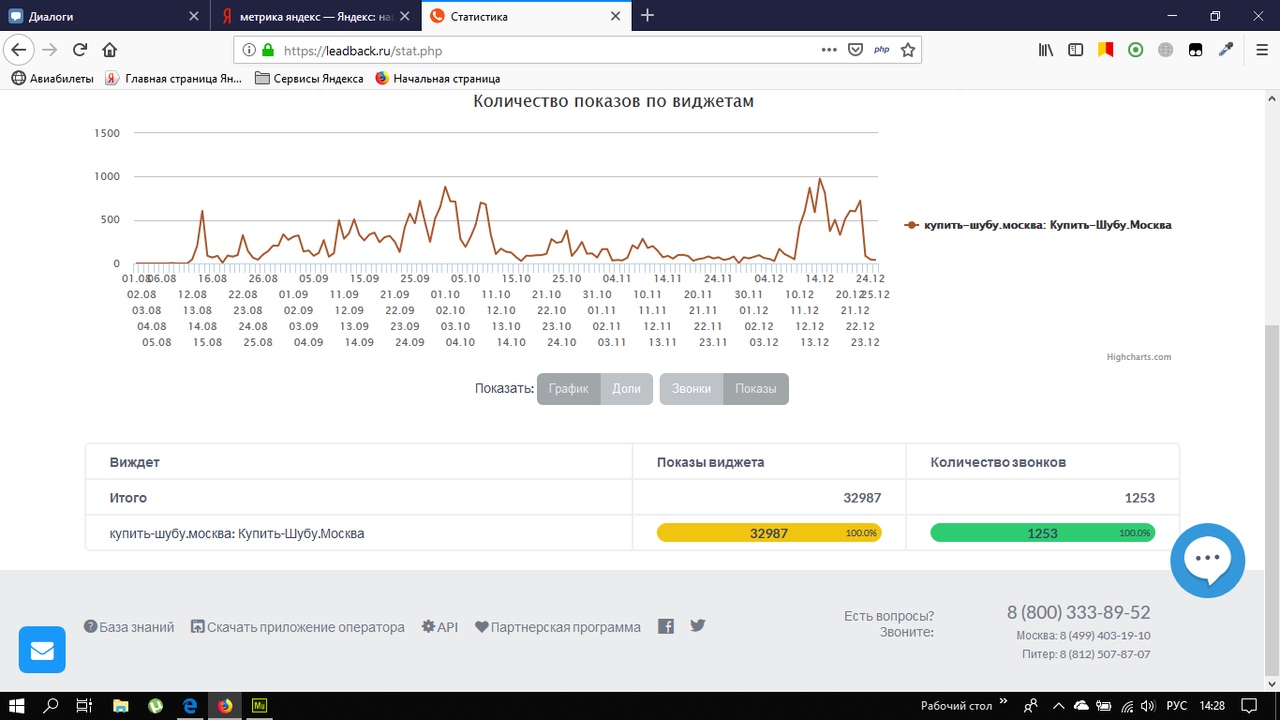This screenshot has width=1280, height=720.
Task: Close the Статистика tab
Action: 616,16
